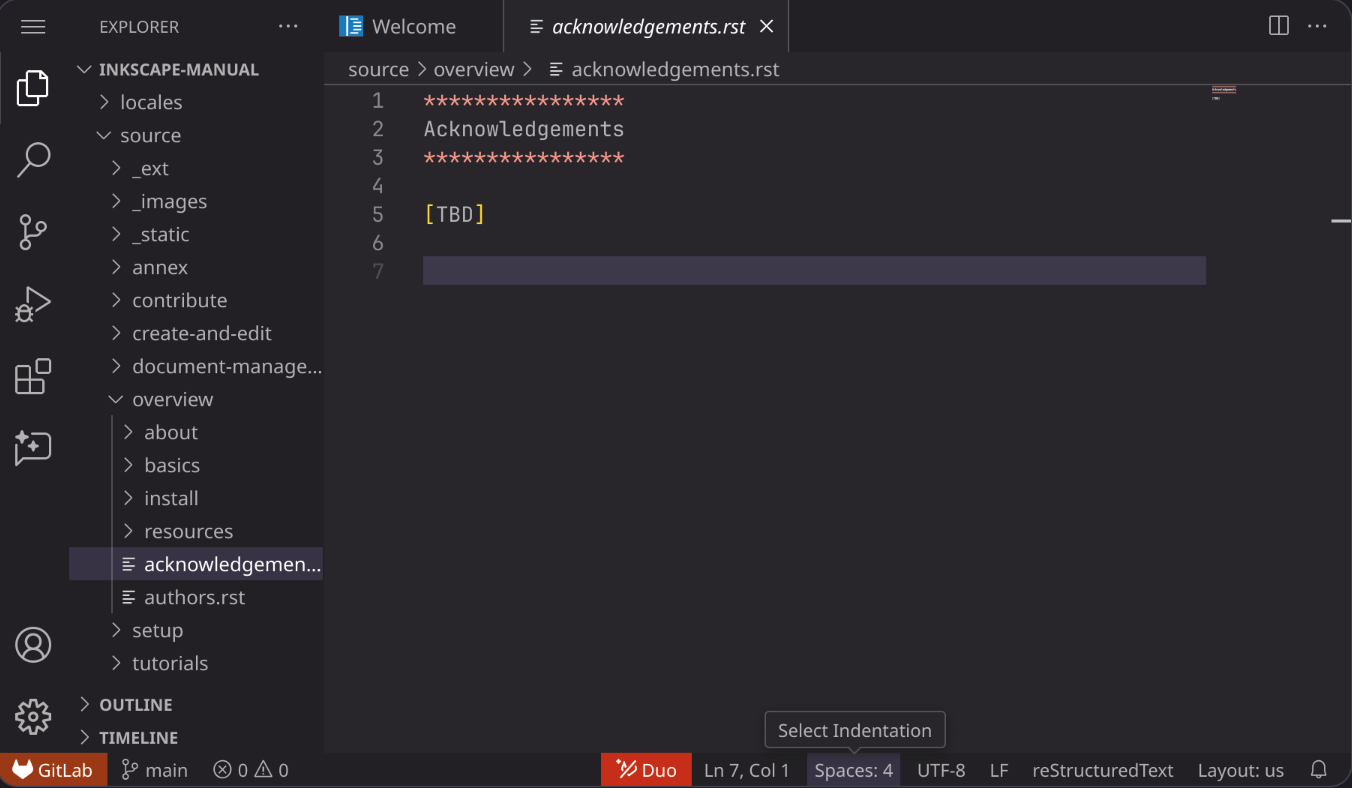Image resolution: width=1352 pixels, height=788 pixels.
Task: Open the Manage gear menu
Action: [33, 716]
